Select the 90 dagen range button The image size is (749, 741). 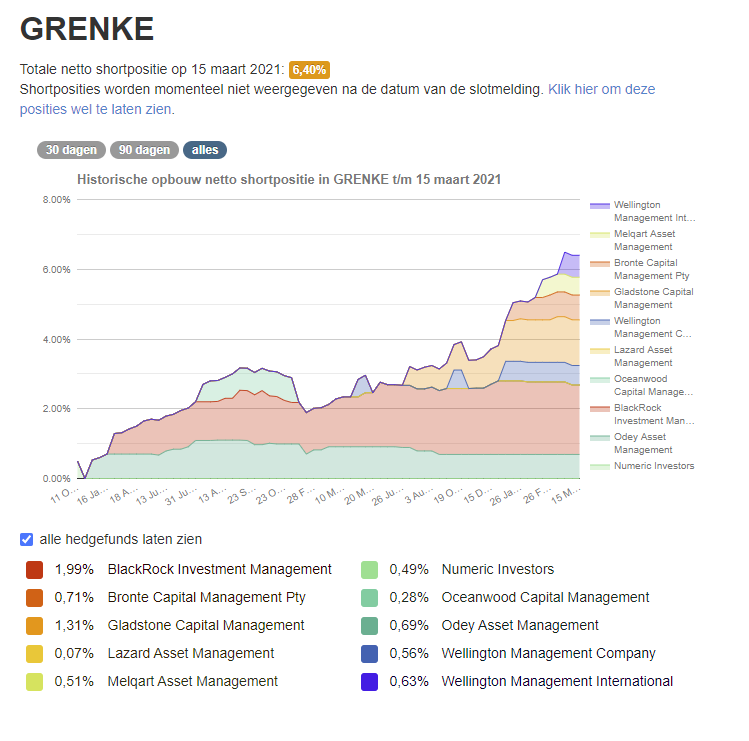pos(144,150)
